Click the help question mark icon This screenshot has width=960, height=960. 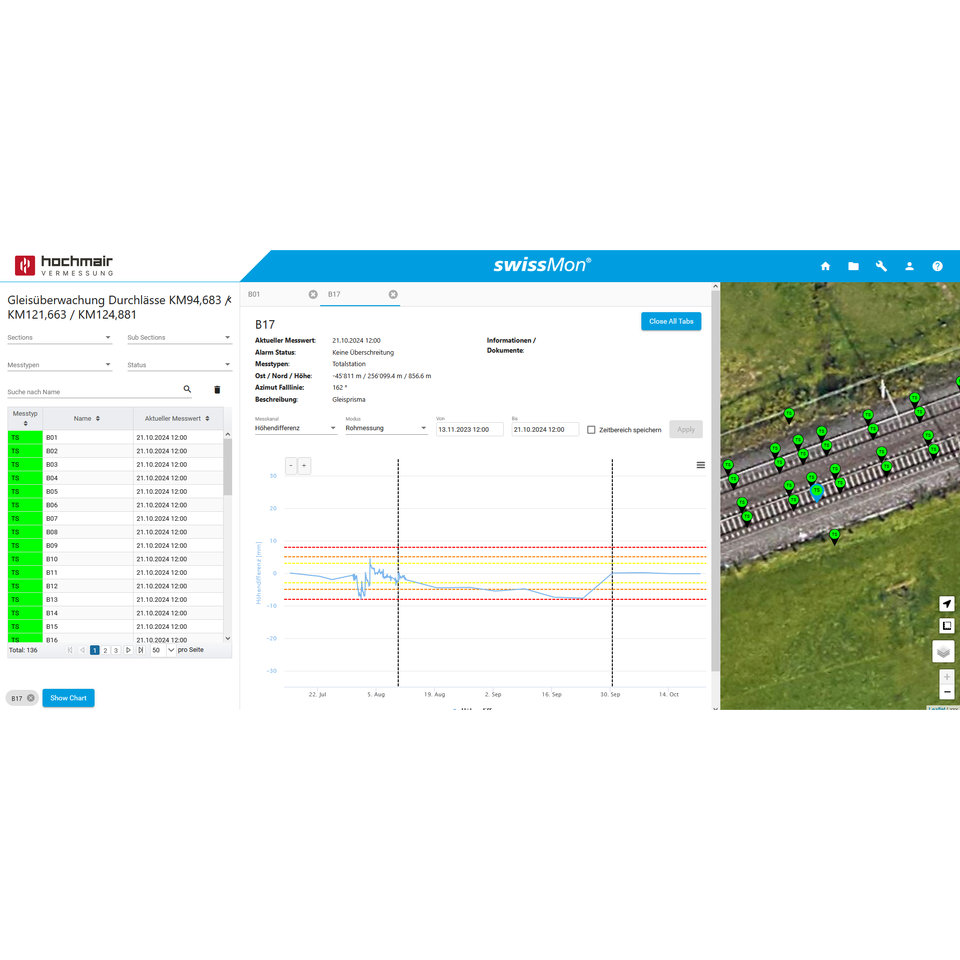tap(937, 266)
